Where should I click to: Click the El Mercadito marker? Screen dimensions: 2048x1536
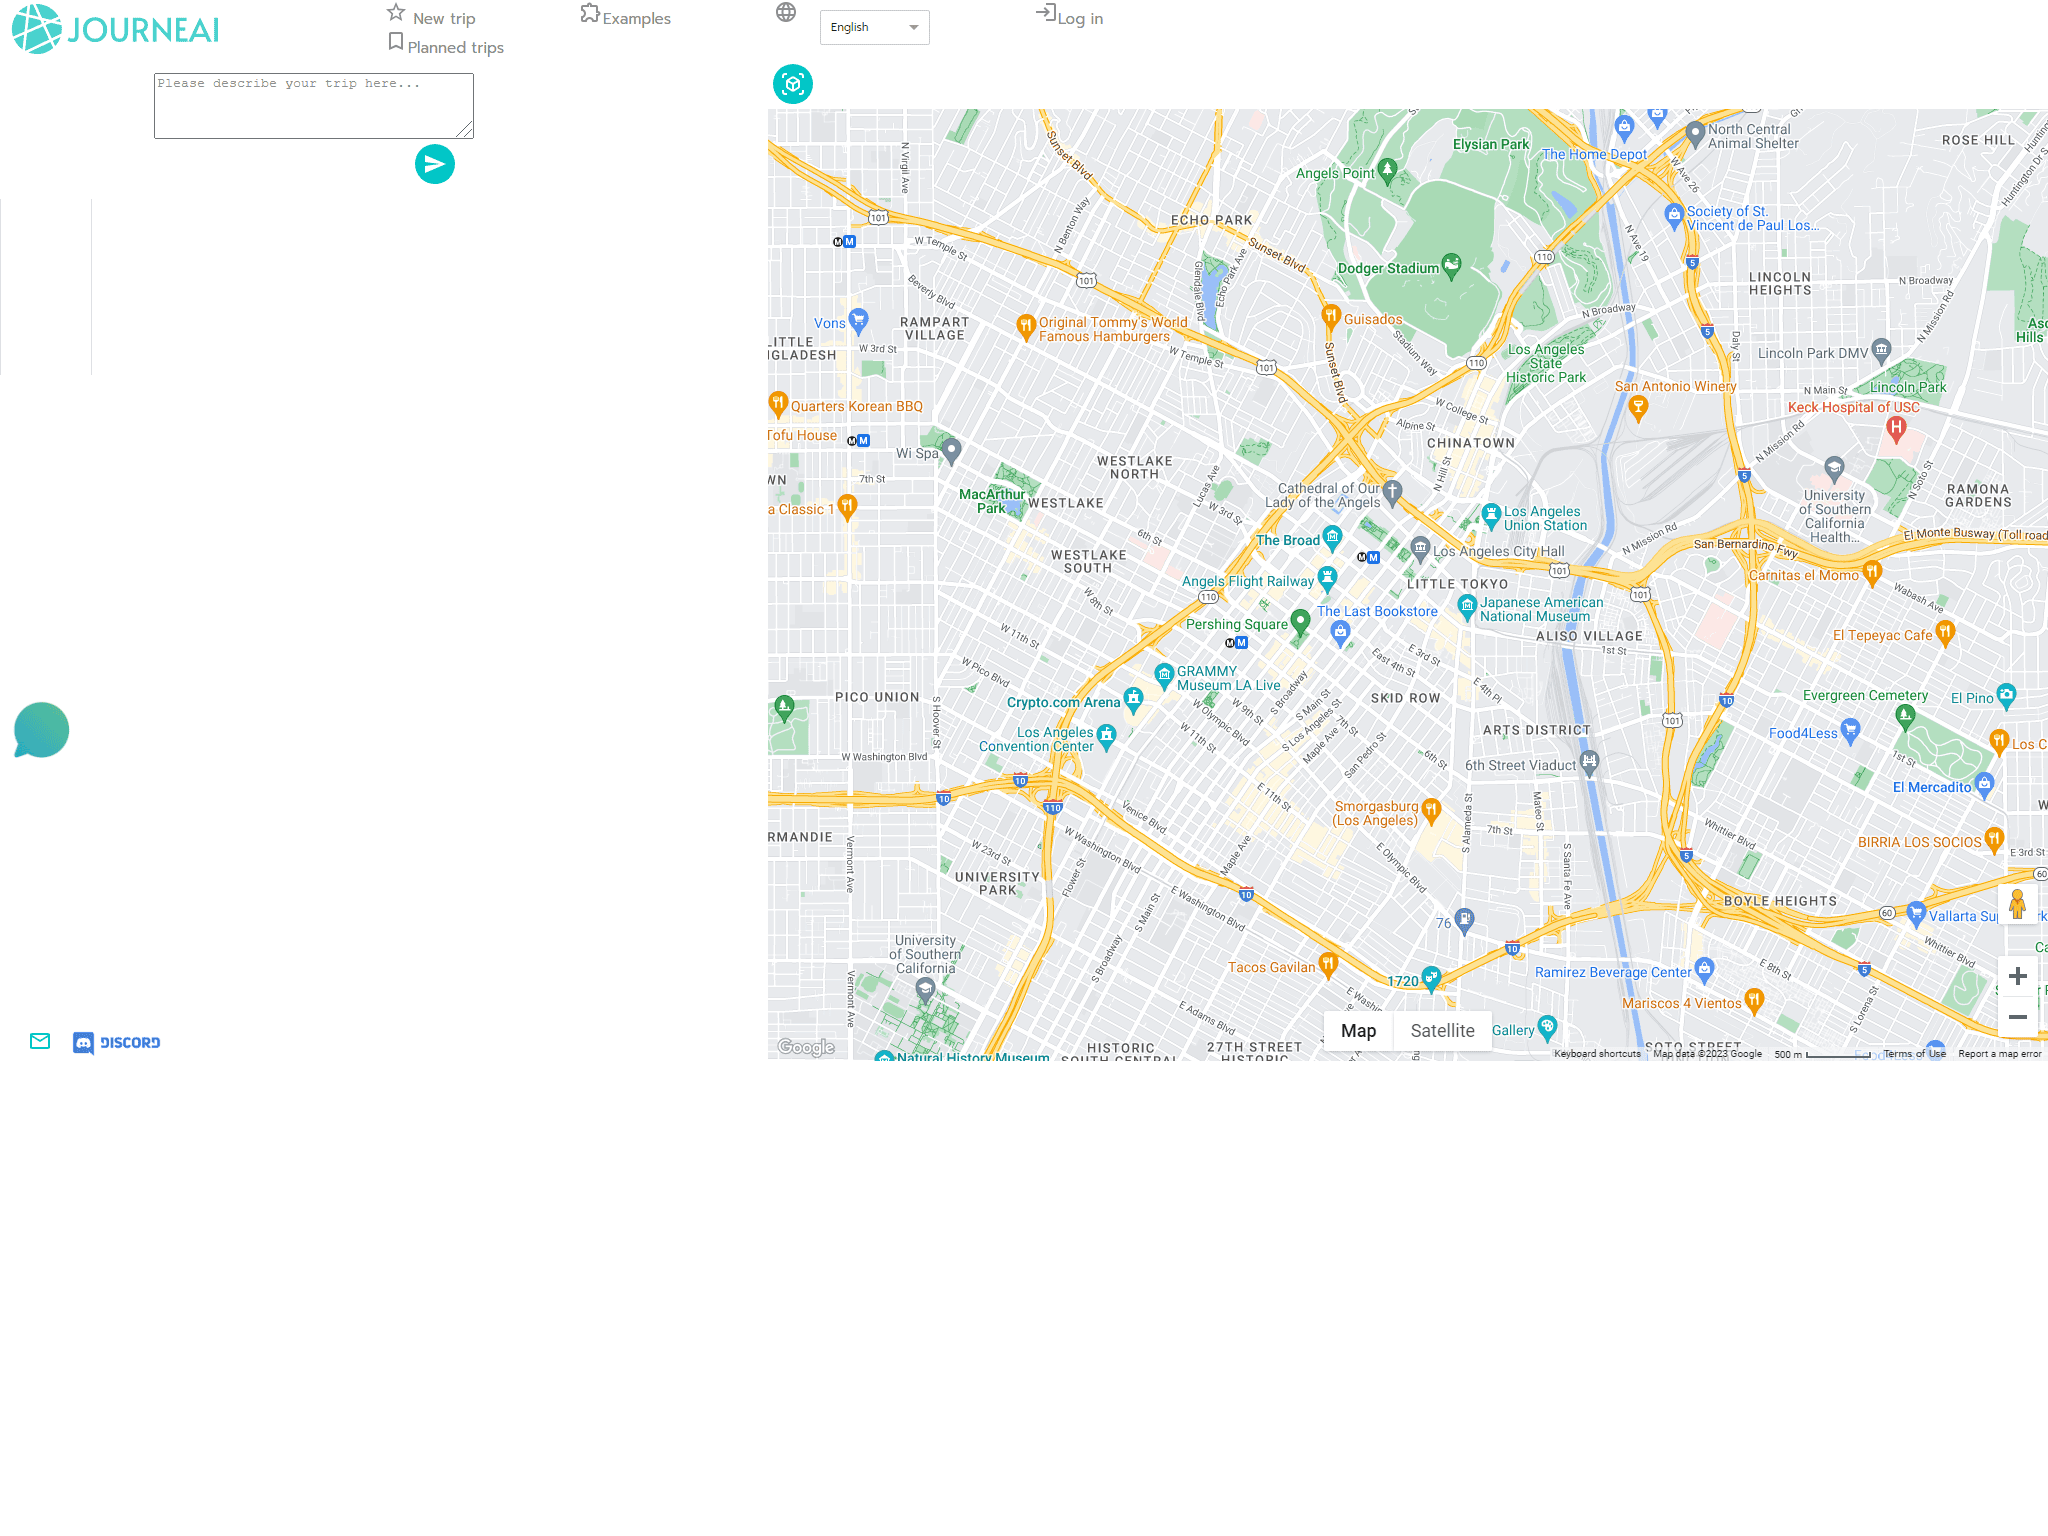pos(1985,783)
